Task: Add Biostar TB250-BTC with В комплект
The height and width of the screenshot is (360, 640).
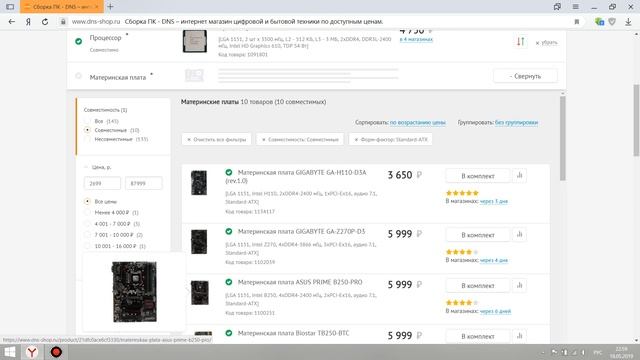Action: (x=478, y=336)
